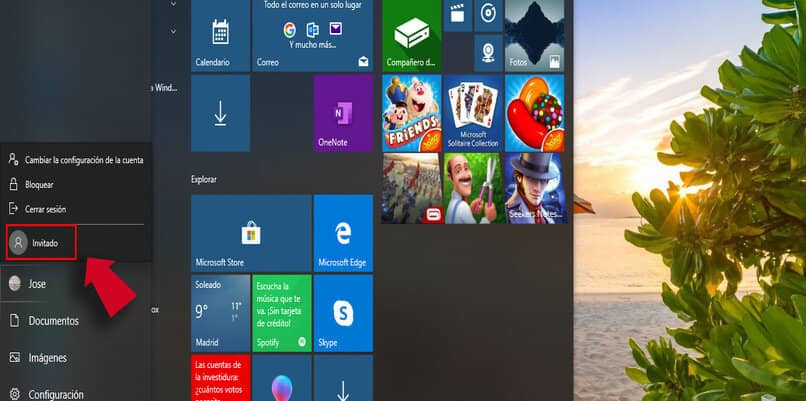The image size is (806, 401).
Task: Open the Candy Crush Friends tile
Action: tap(411, 113)
